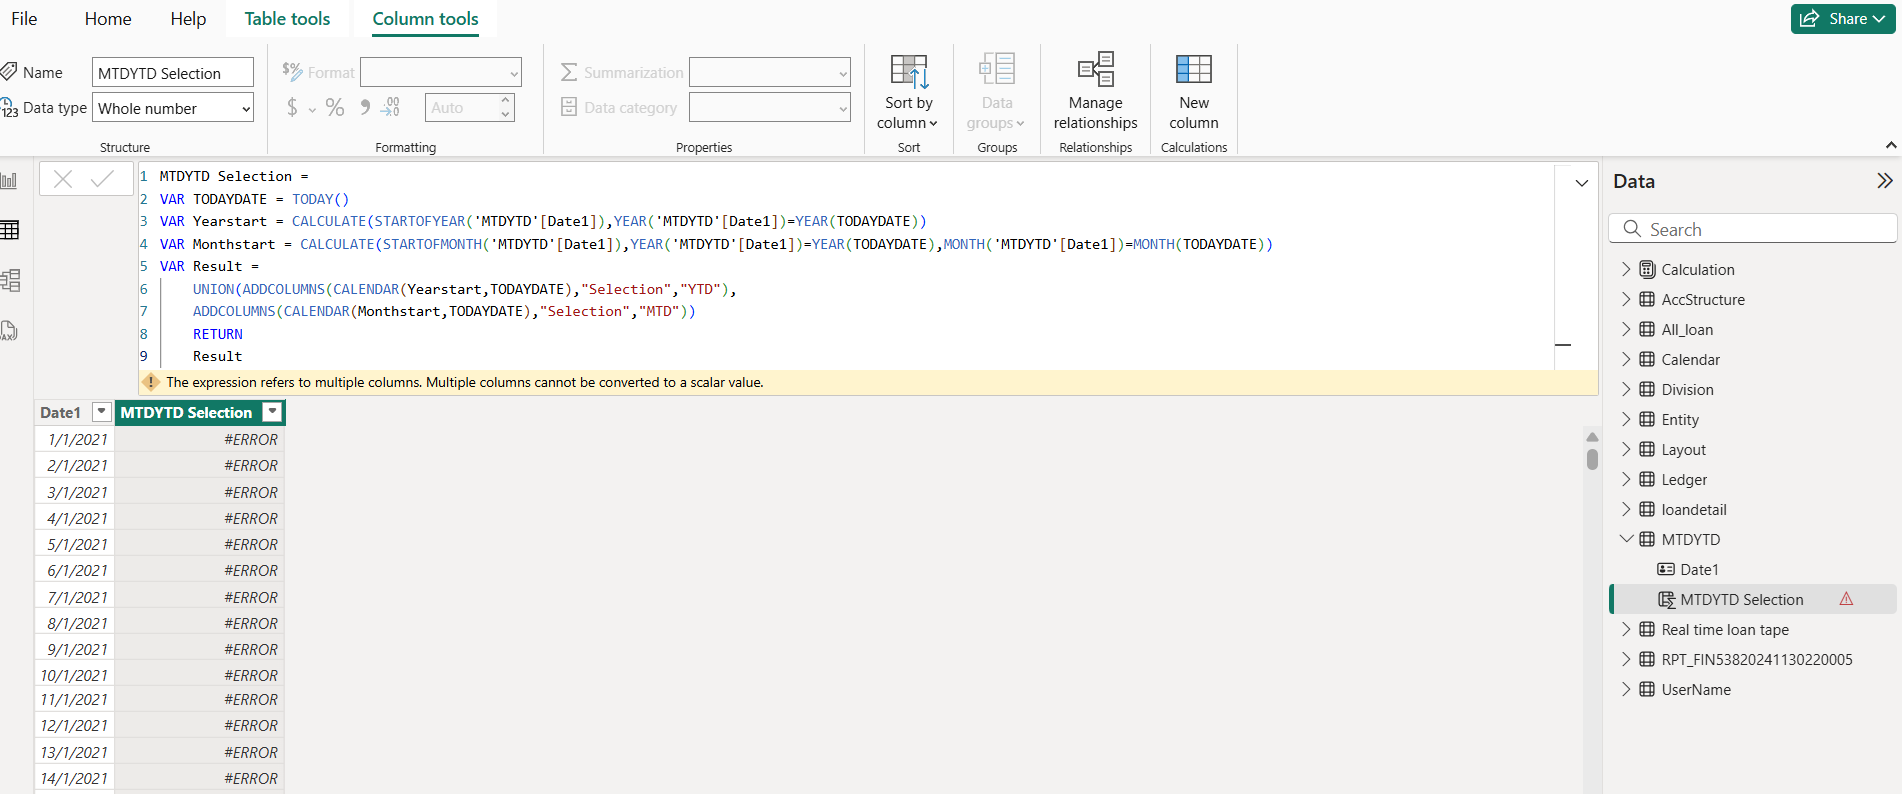Viewport: 1902px width, 794px height.
Task: Click the decimal places icon
Action: (391, 107)
